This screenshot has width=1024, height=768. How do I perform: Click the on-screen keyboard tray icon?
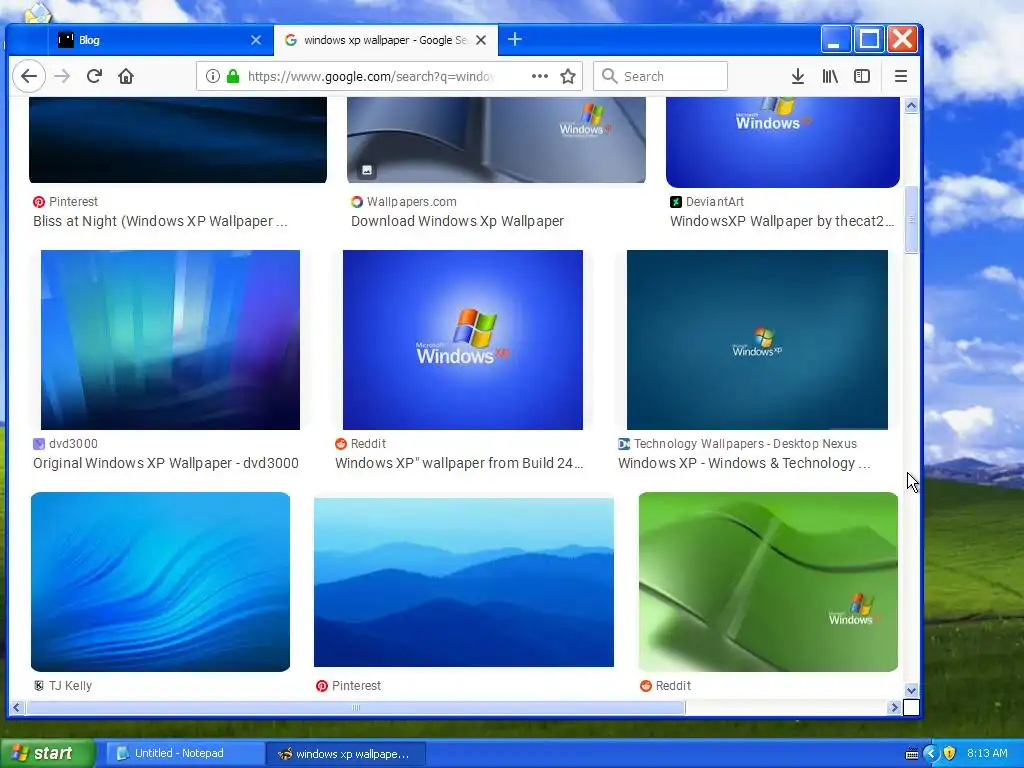tap(912, 754)
